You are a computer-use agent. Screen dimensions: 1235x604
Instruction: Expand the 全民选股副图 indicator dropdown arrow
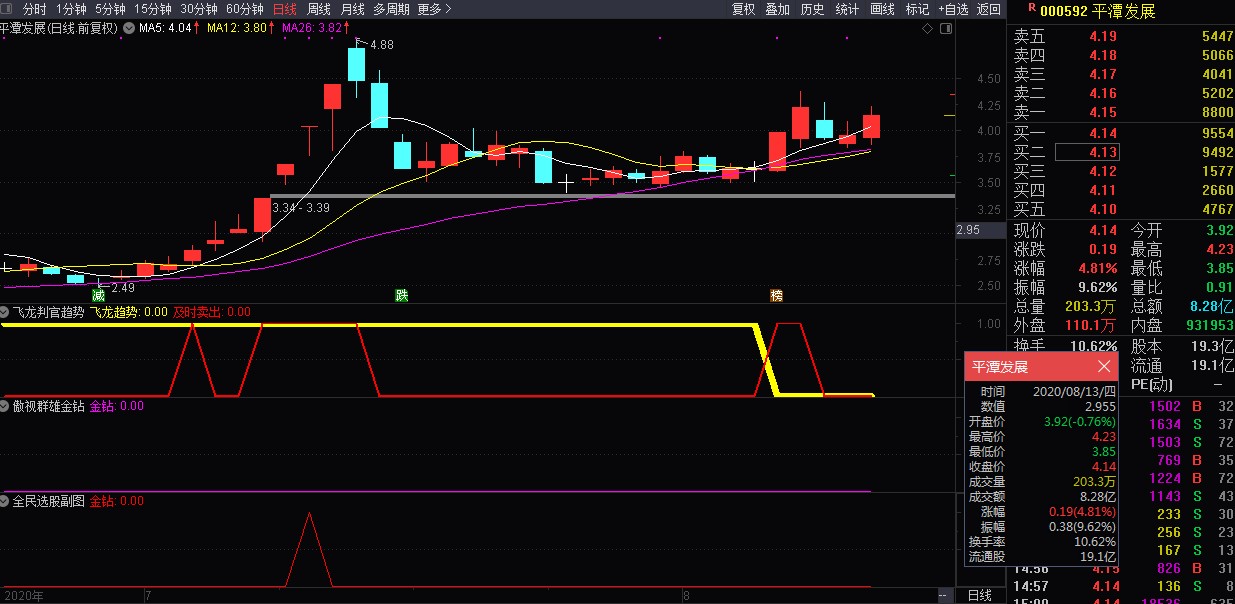tap(6, 501)
